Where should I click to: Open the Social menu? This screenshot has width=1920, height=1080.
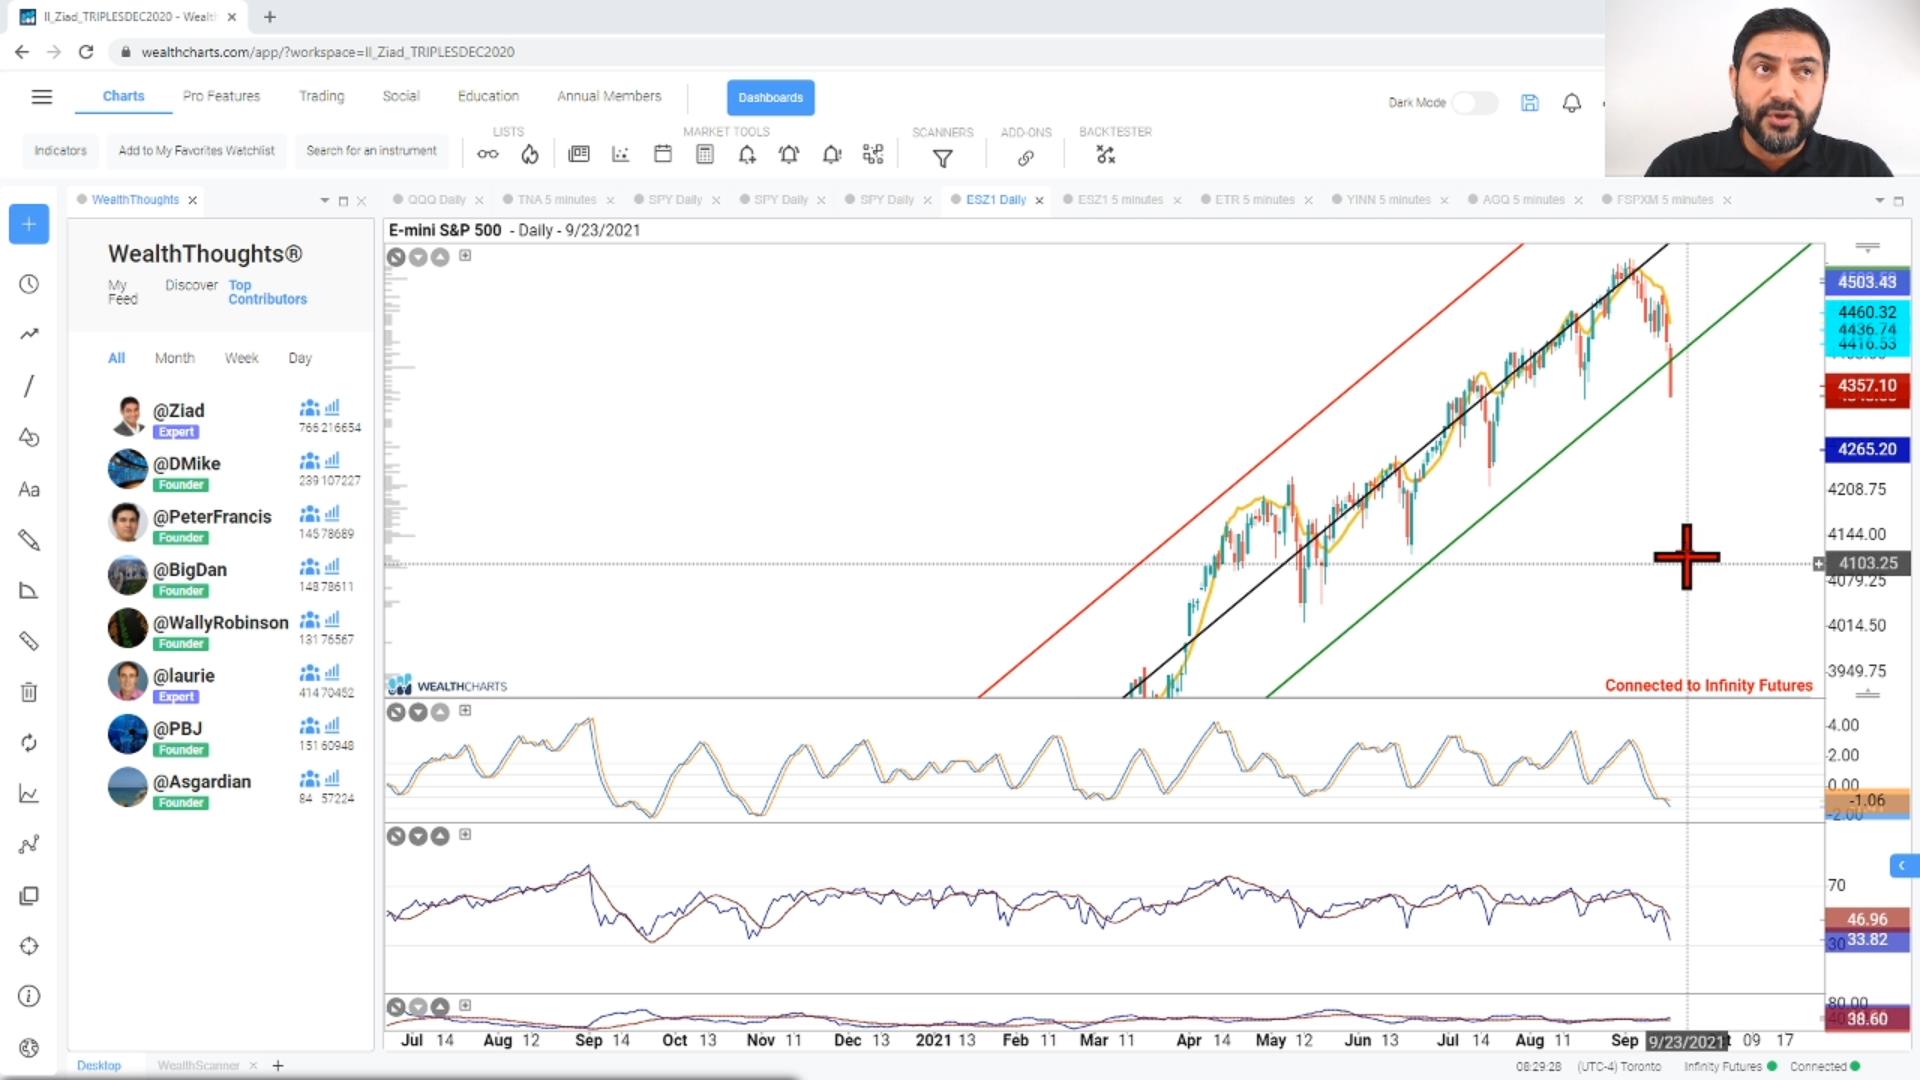point(400,96)
